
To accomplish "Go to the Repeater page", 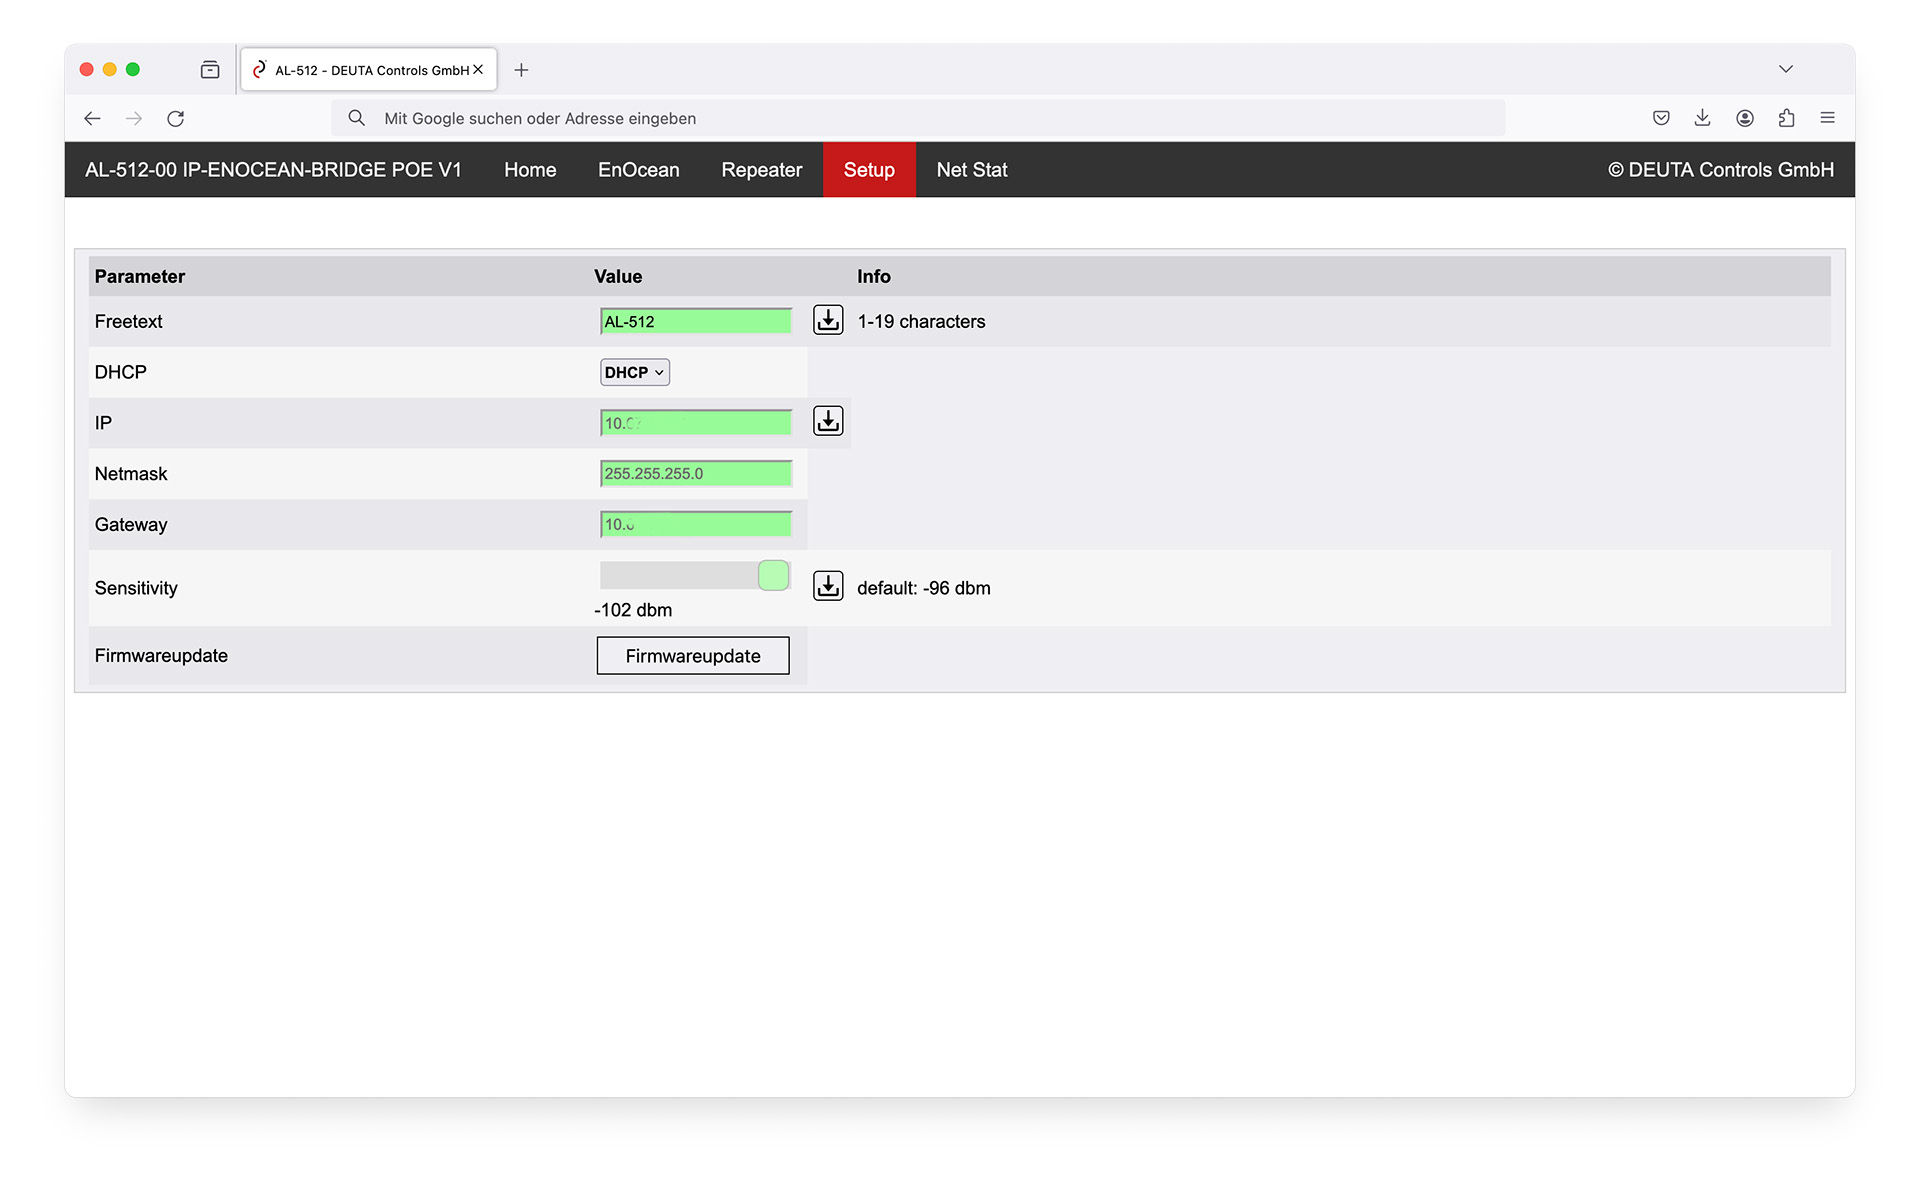I will coord(761,170).
